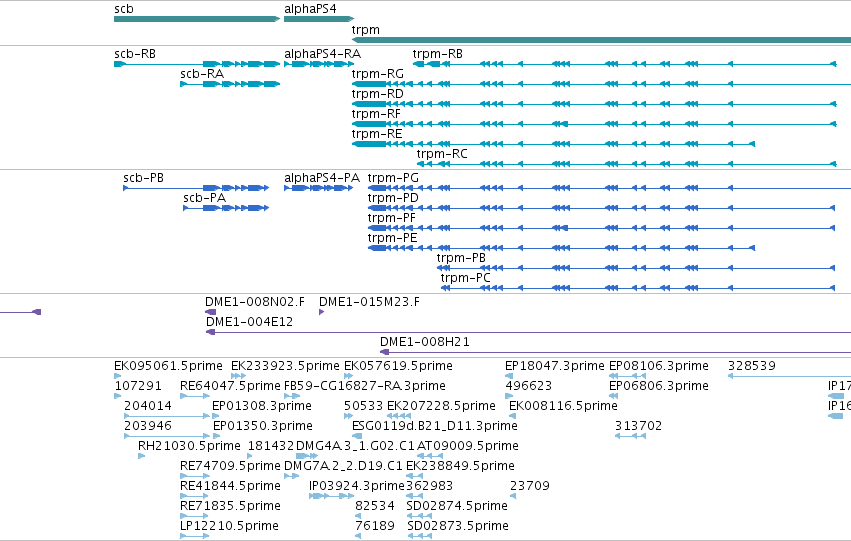Click the DME1-015M23.F clone label
The image size is (851, 541).
(369, 302)
